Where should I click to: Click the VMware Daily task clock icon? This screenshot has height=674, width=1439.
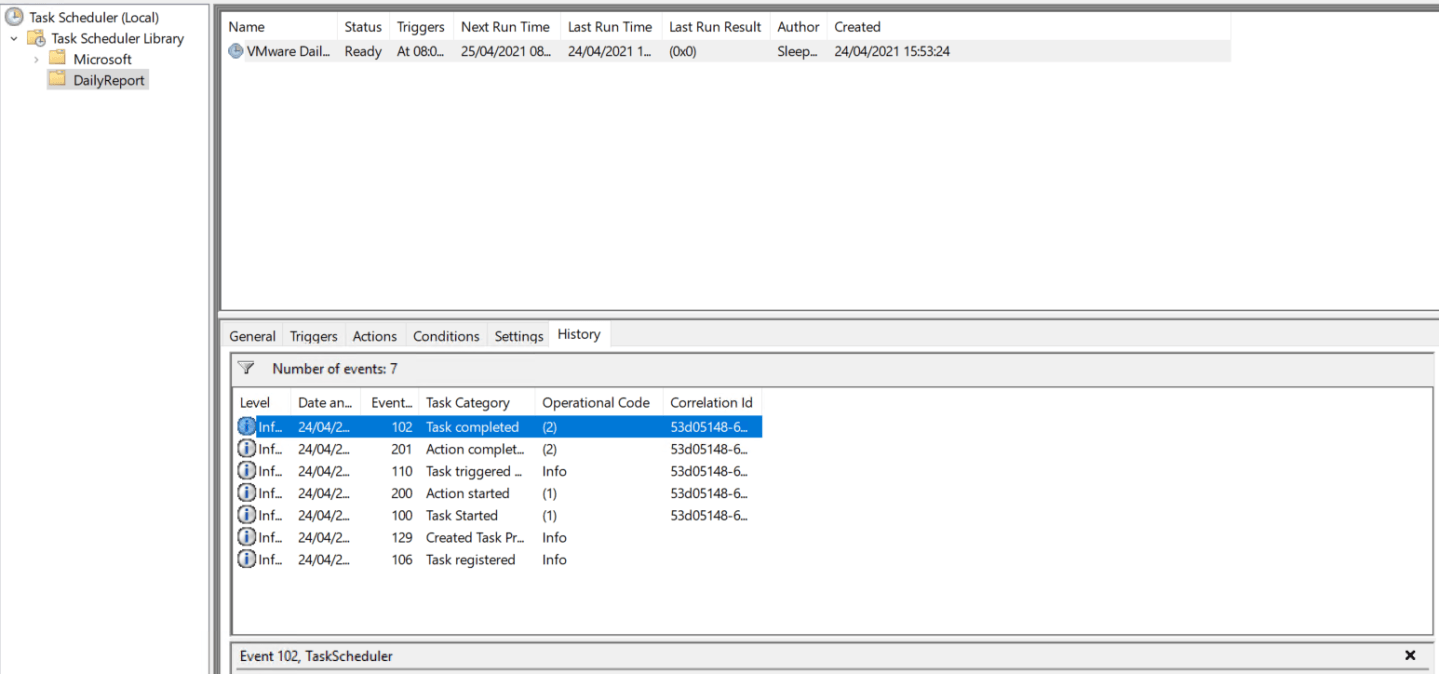tap(236, 51)
